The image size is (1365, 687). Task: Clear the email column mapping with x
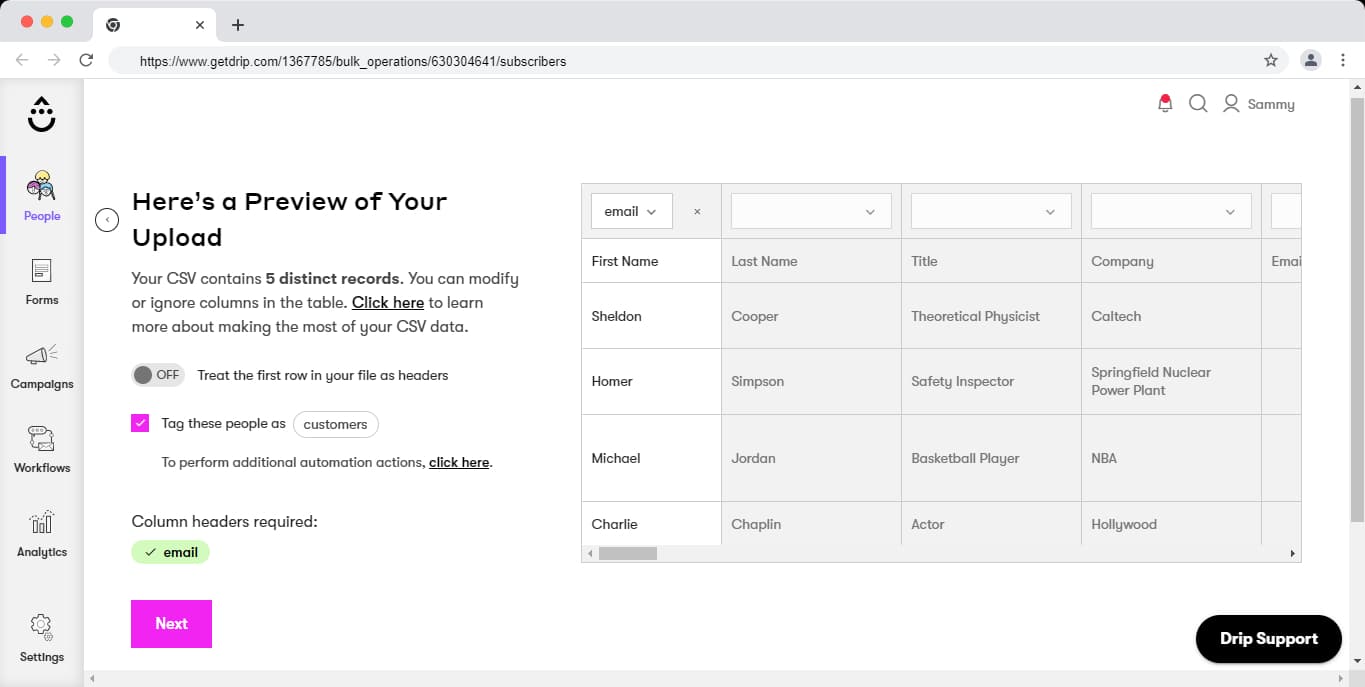[697, 212]
